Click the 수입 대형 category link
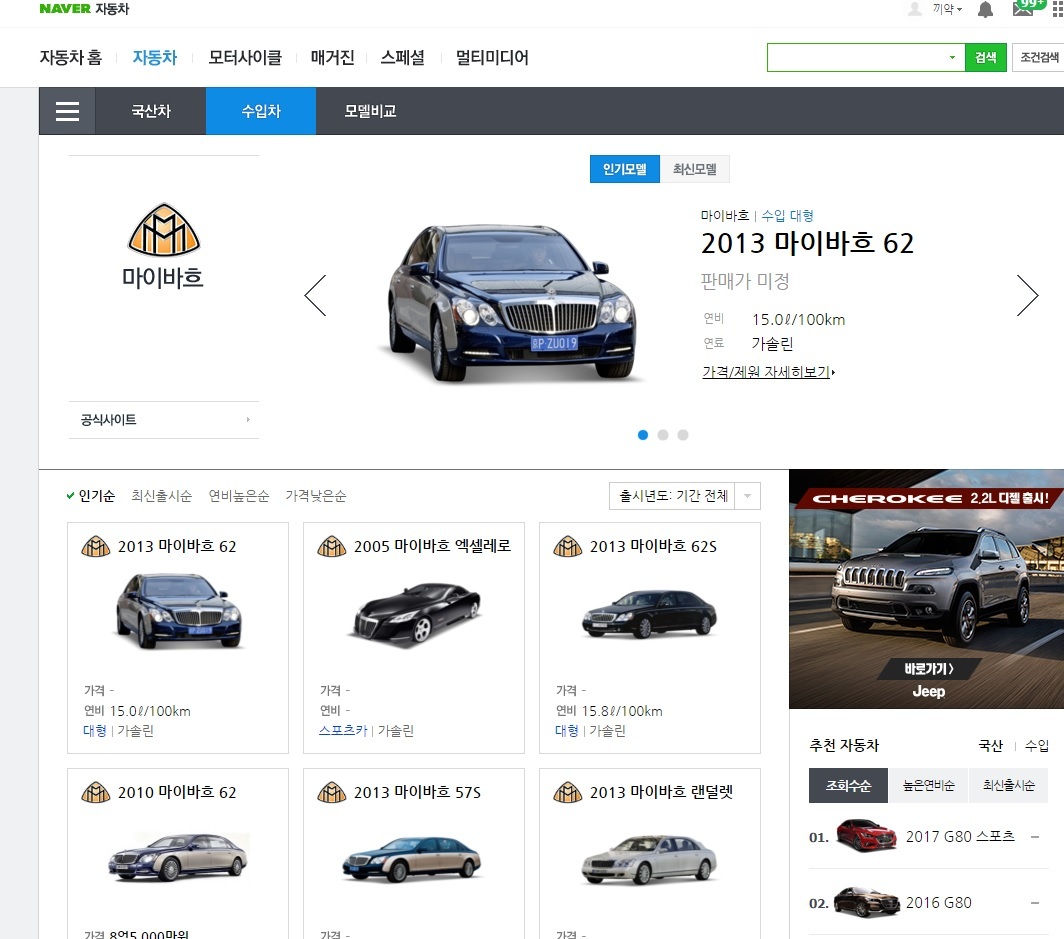Image resolution: width=1064 pixels, height=939 pixels. 787,216
